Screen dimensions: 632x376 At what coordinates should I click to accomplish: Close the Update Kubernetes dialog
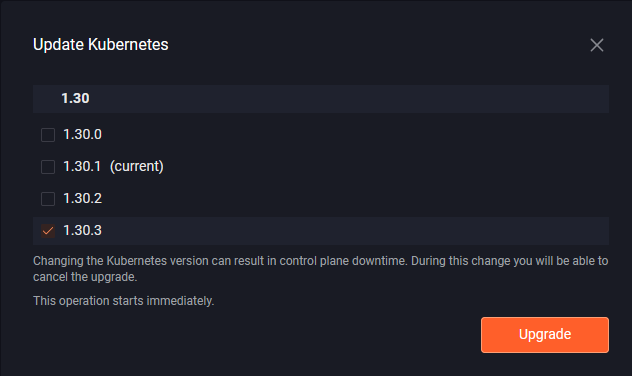[597, 45]
